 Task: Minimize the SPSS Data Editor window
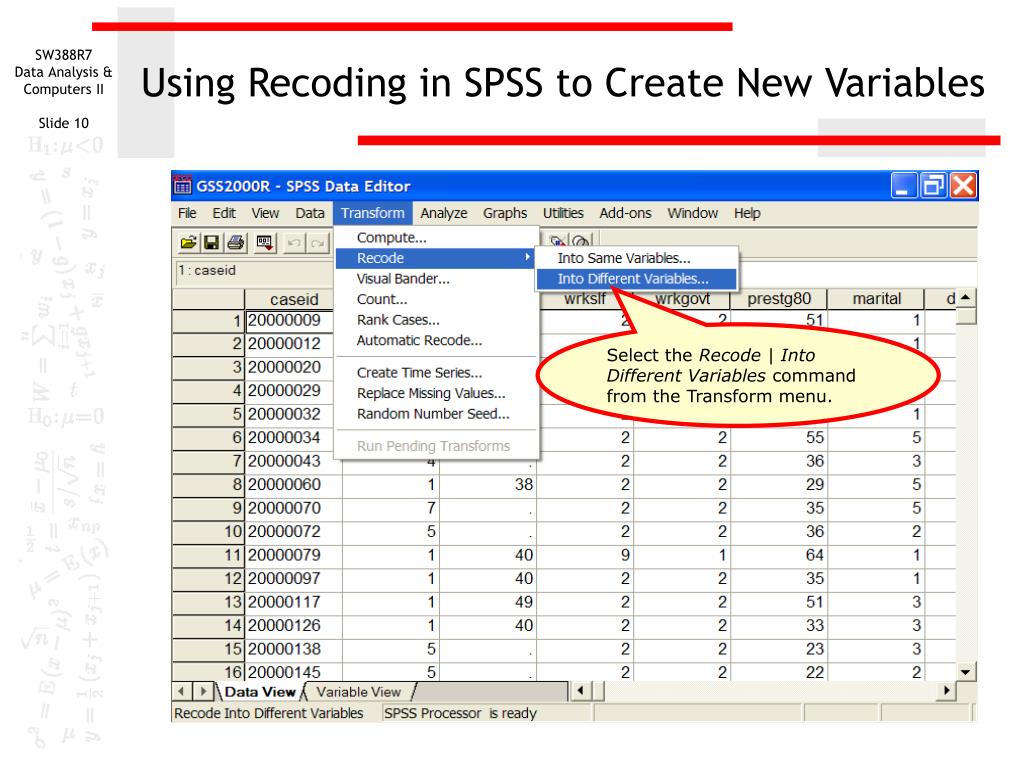pos(903,186)
